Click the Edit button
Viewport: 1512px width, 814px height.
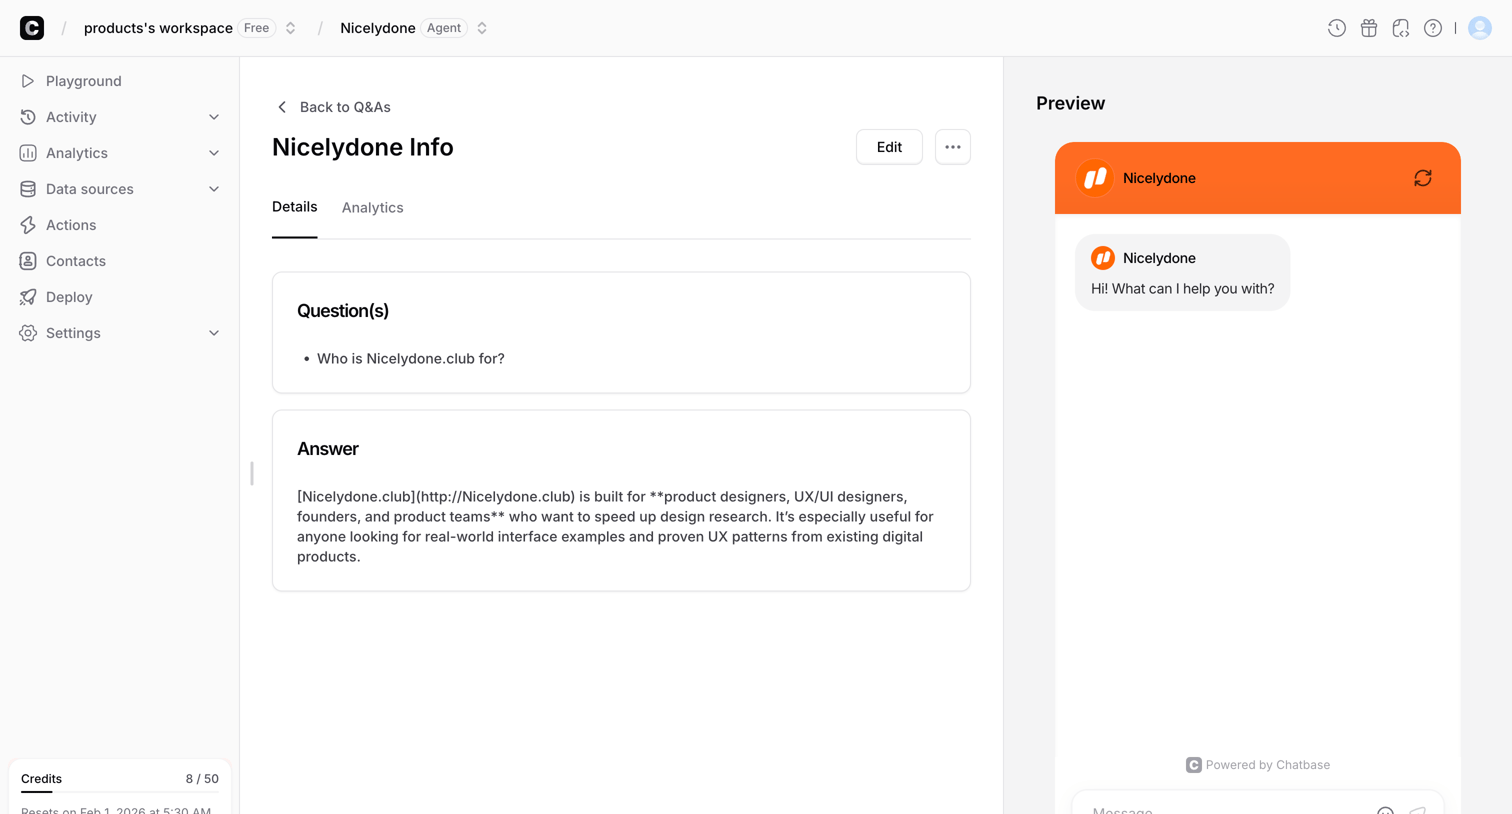click(889, 147)
